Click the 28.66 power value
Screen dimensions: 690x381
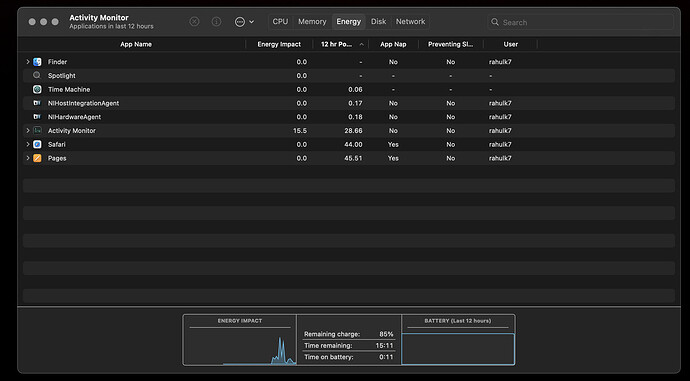point(353,131)
